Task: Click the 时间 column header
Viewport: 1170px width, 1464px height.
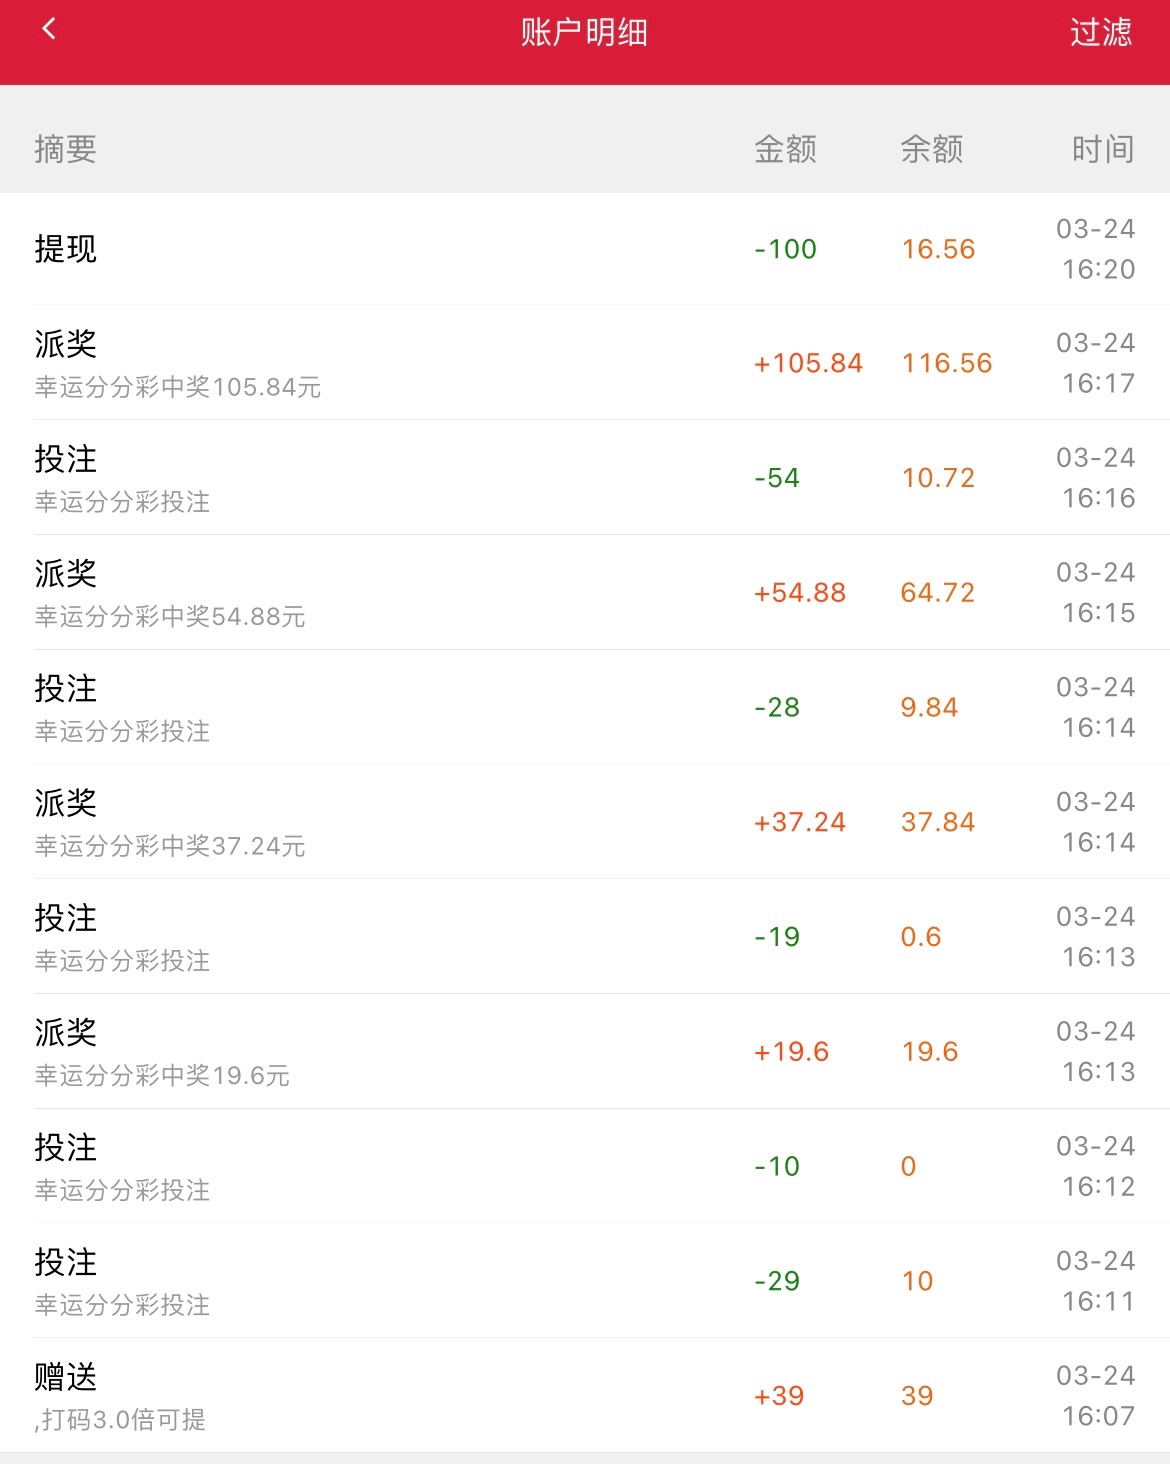Action: pos(1102,149)
